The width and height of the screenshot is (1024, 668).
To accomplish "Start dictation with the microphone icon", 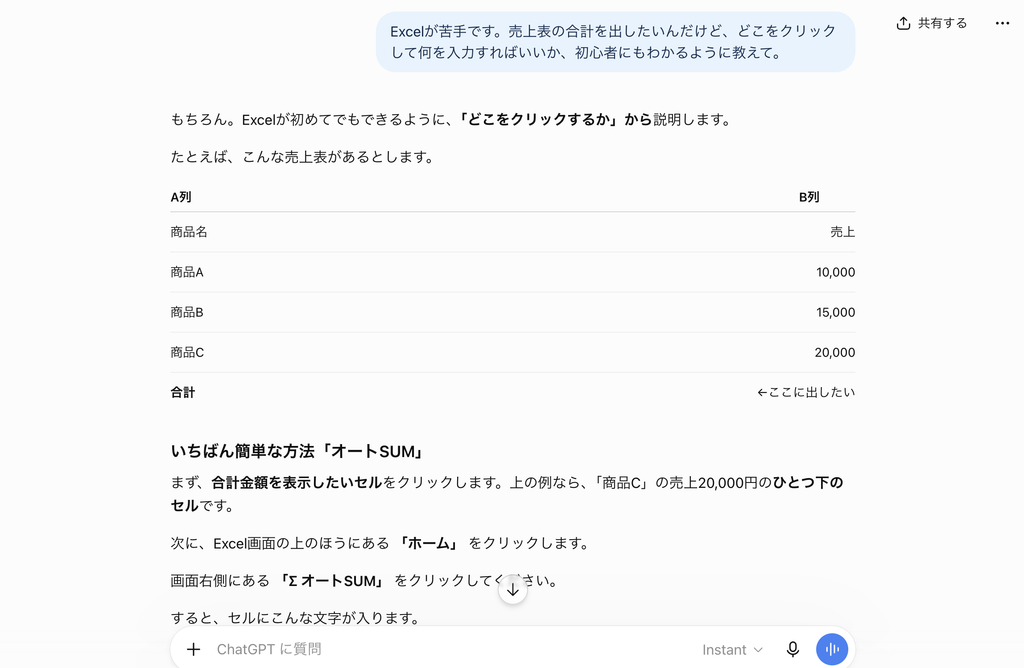I will [x=792, y=649].
